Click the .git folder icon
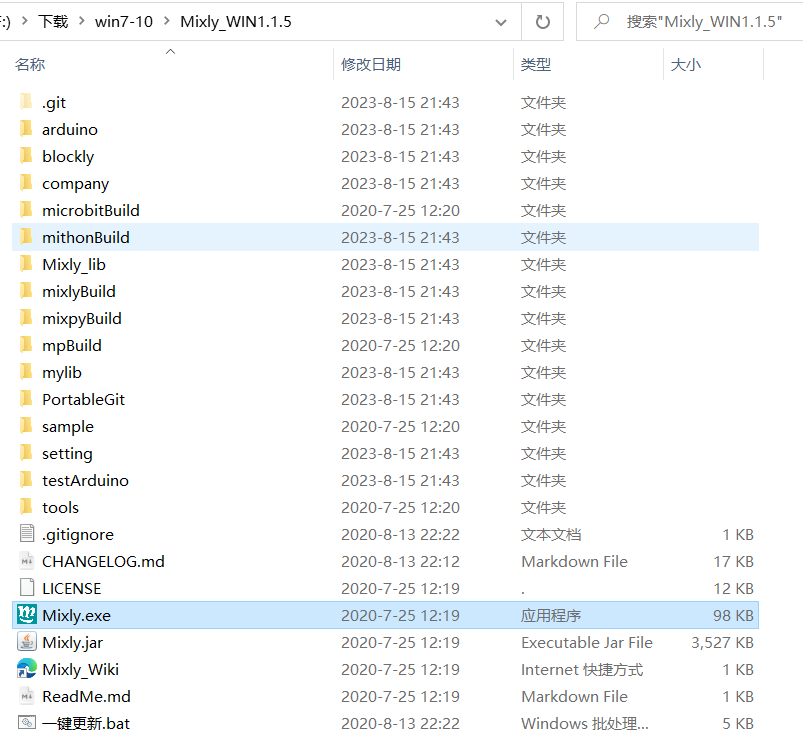This screenshot has height=743, width=803. (26, 101)
